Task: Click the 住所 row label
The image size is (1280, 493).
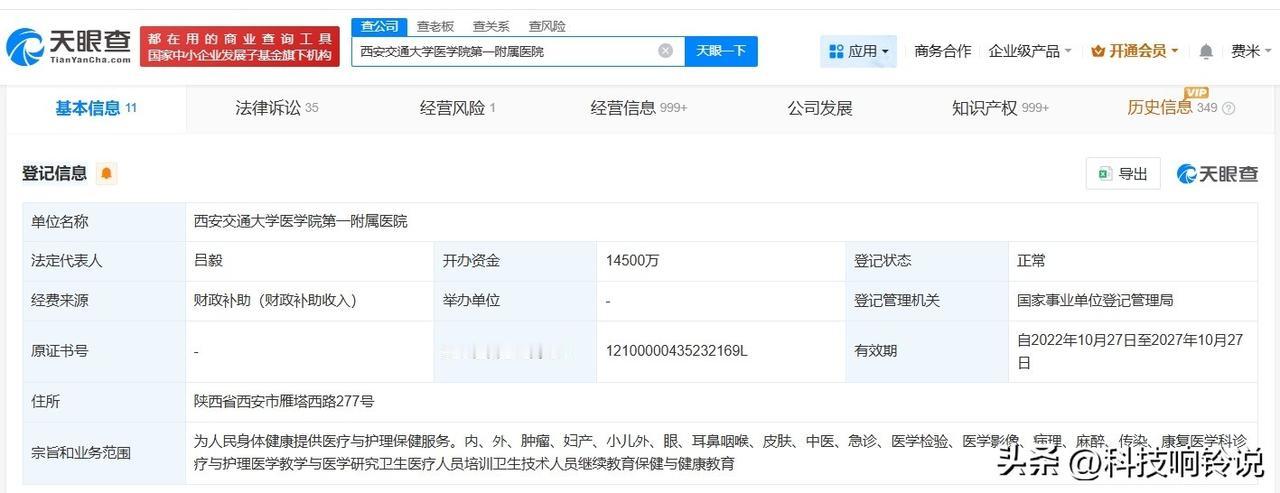Action: pos(46,401)
